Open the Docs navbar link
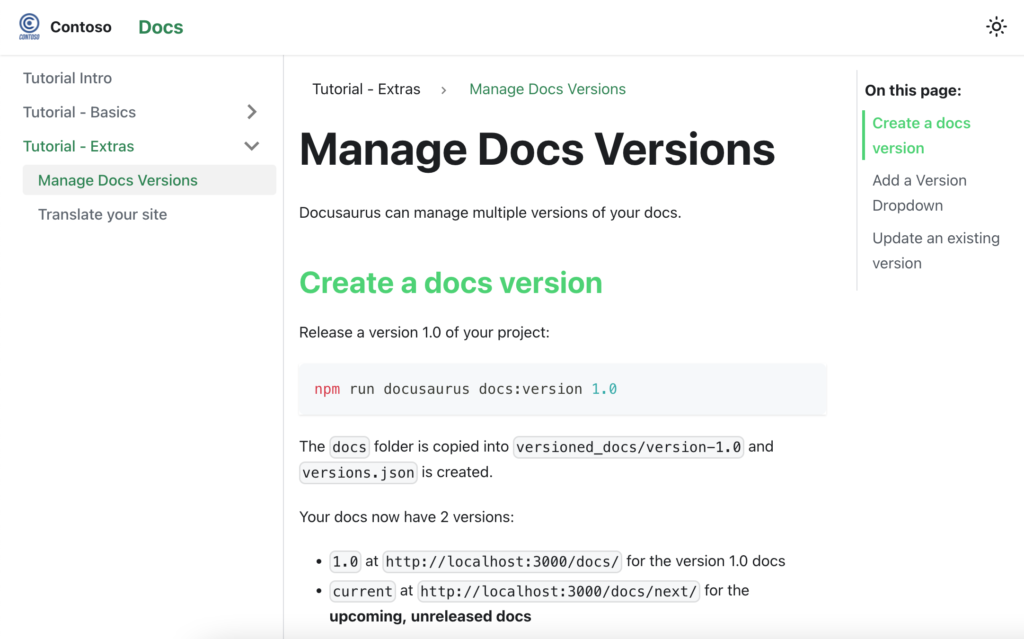Image resolution: width=1024 pixels, height=639 pixels. (160, 27)
